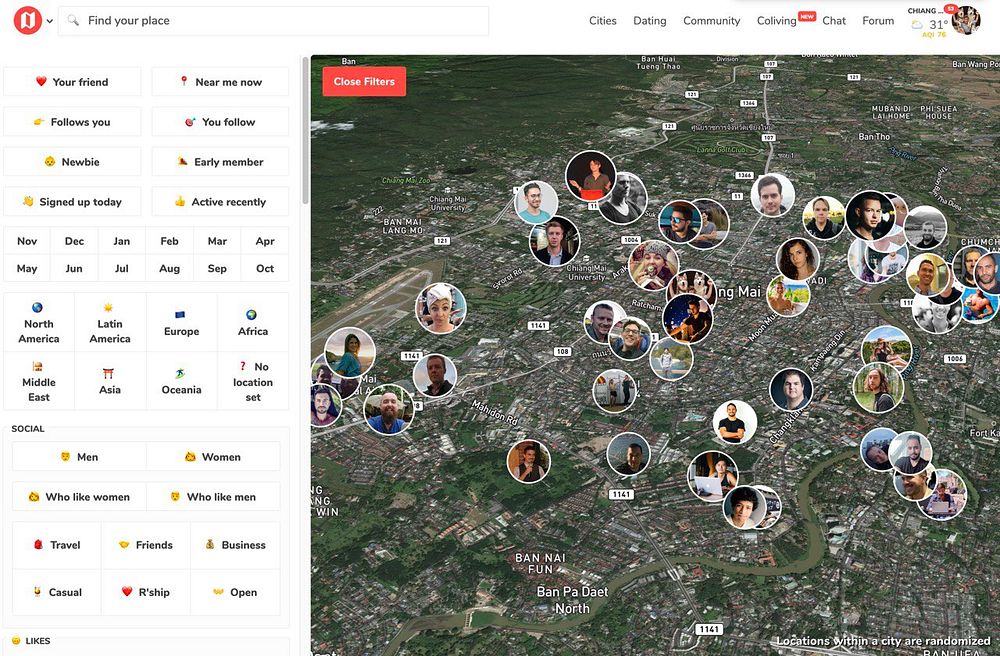The image size is (1000, 656).
Task: Toggle the 'You follow' filter
Action: pos(221,122)
